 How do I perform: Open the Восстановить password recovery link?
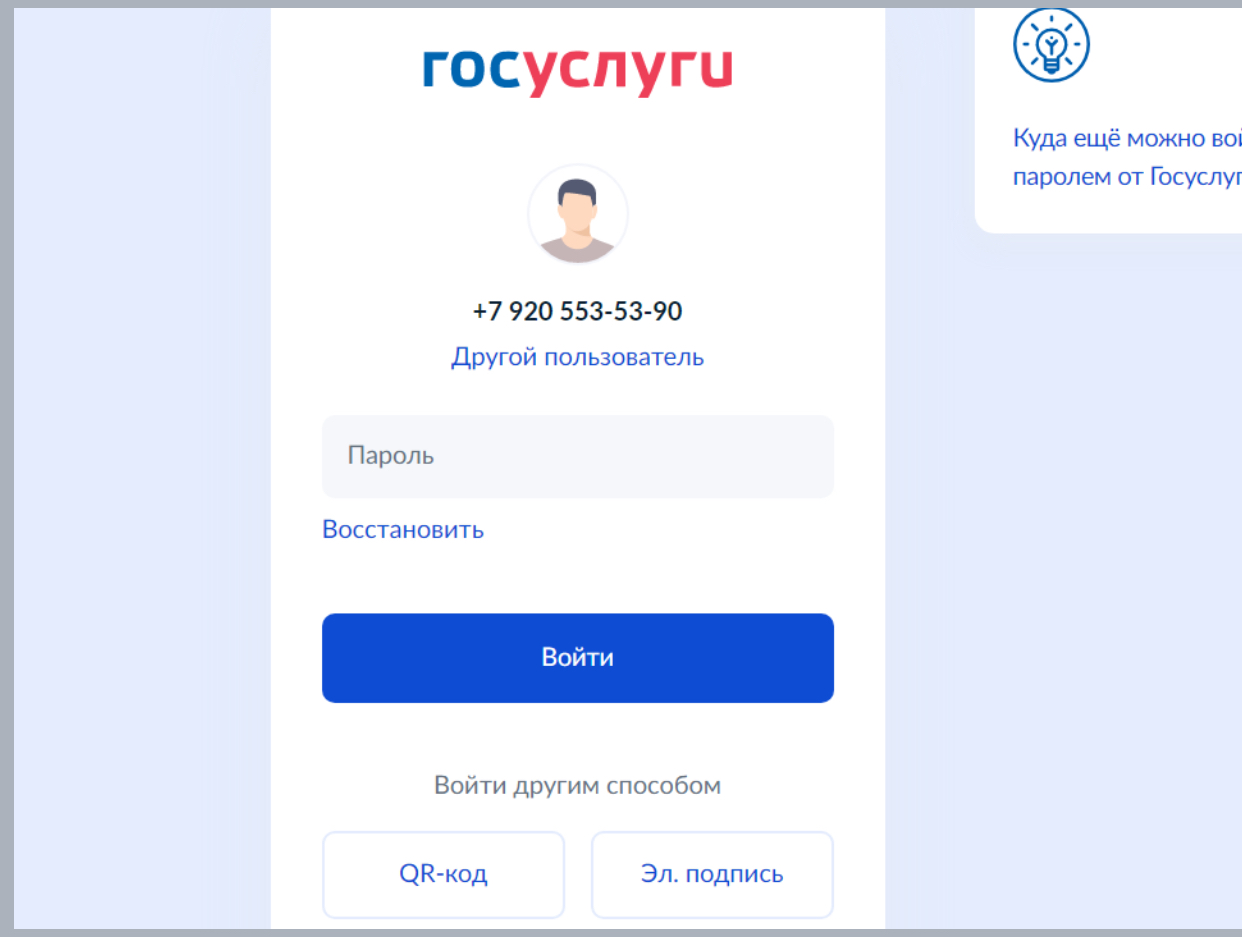tap(403, 529)
